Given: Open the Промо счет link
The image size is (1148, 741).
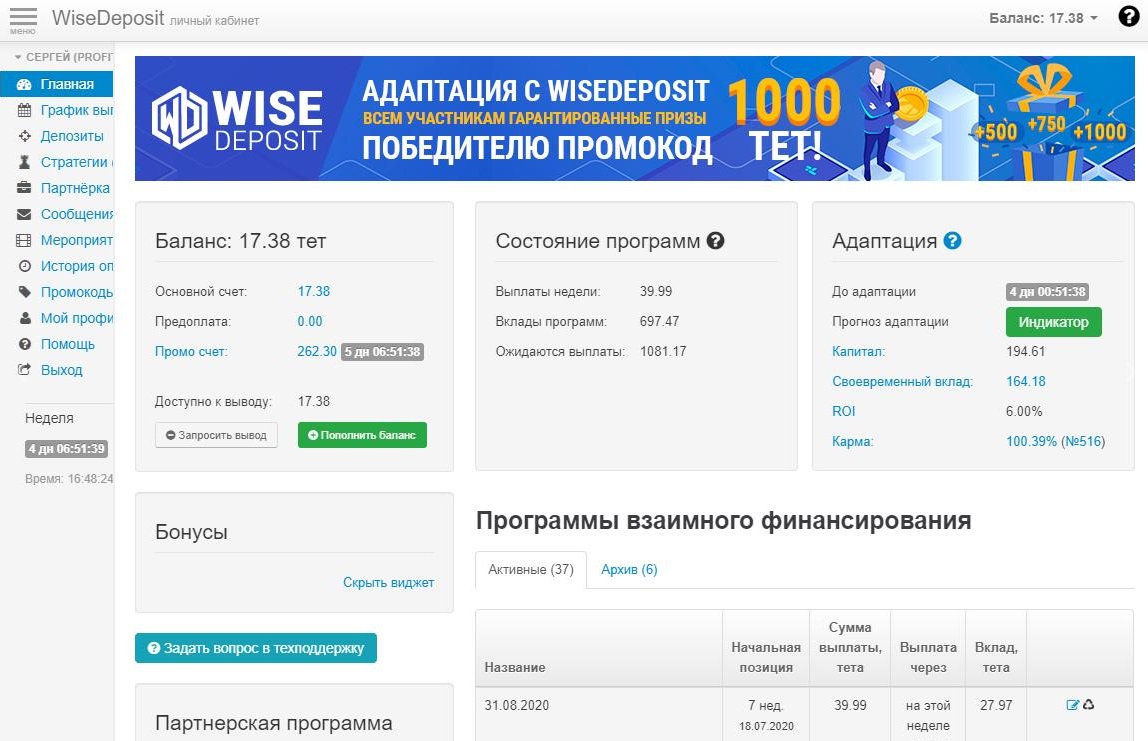Looking at the screenshot, I should click(191, 352).
